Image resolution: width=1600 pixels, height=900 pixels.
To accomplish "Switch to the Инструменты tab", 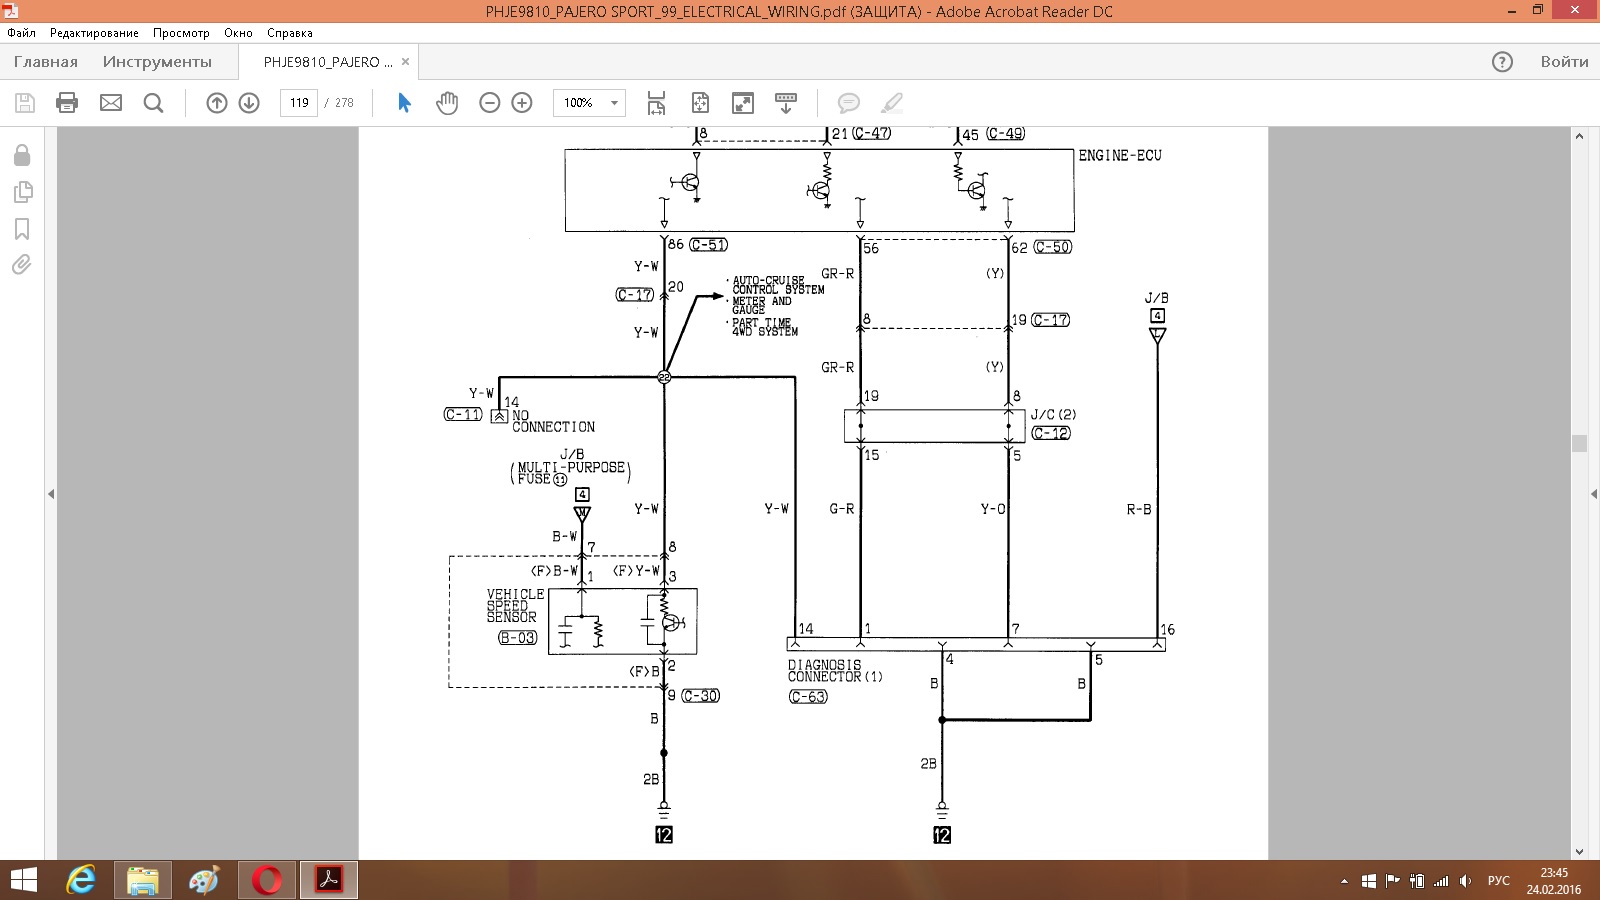I will click(157, 62).
